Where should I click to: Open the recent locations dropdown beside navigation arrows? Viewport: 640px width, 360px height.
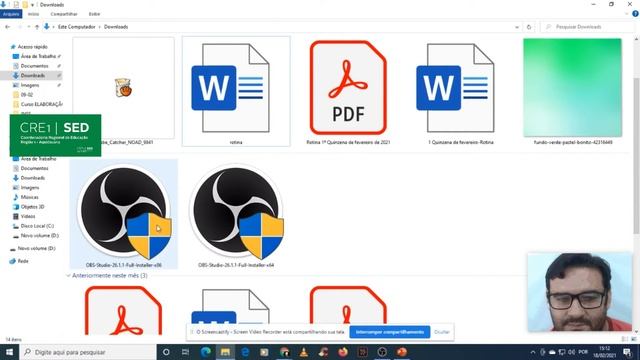[29, 27]
